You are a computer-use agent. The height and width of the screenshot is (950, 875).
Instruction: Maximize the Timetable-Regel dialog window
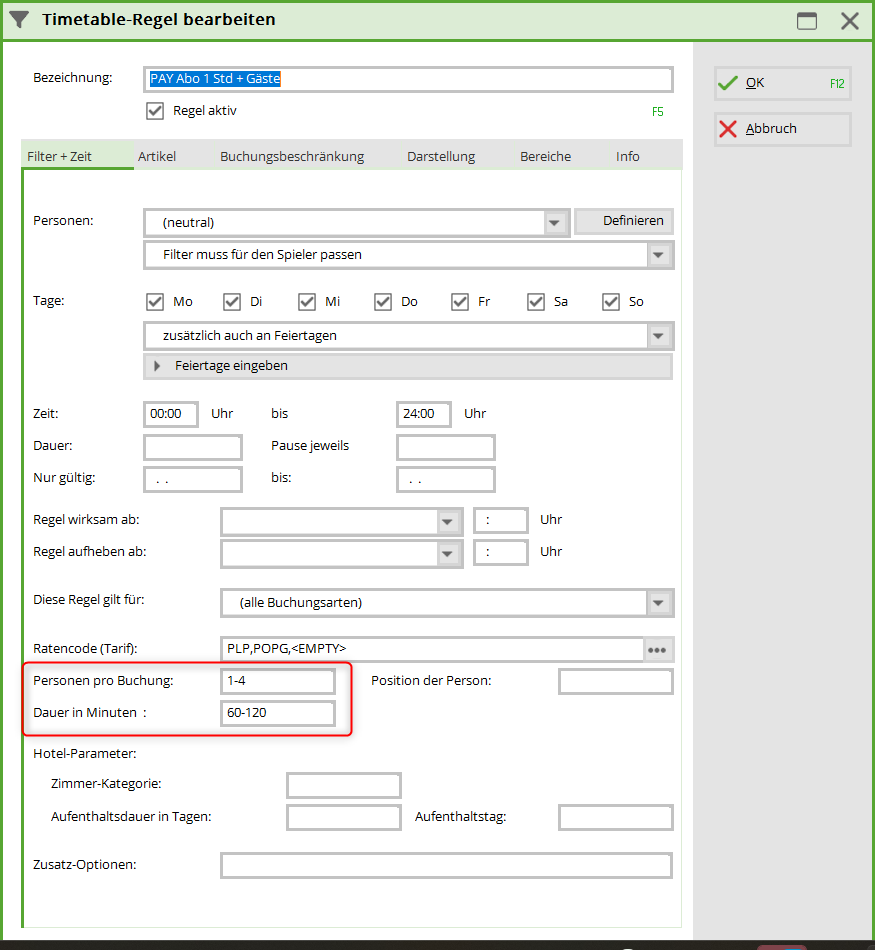[807, 21]
